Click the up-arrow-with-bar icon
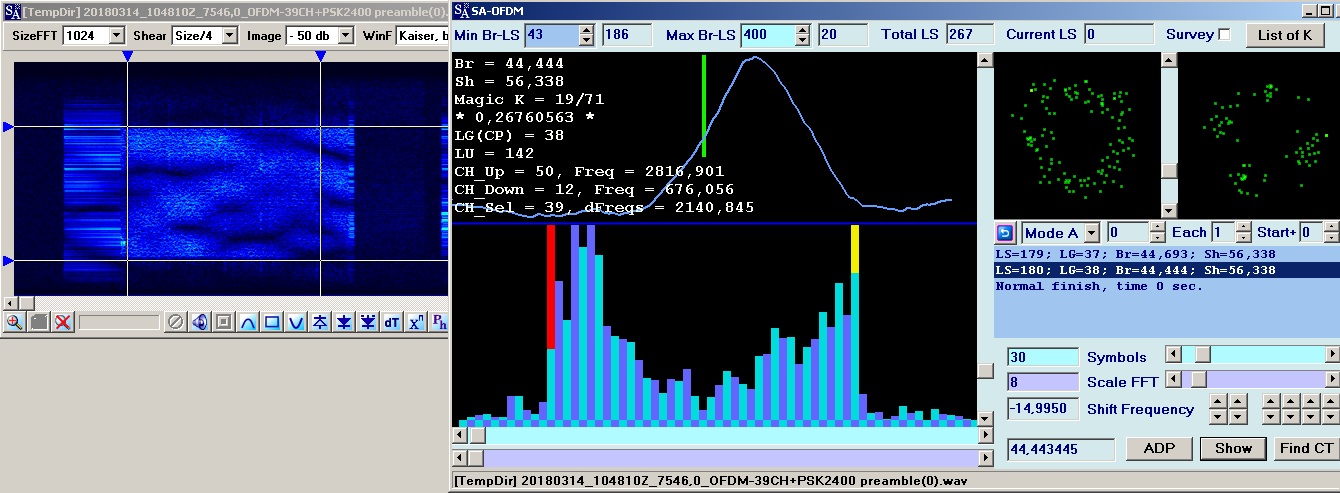This screenshot has width=1340, height=493. coord(320,322)
